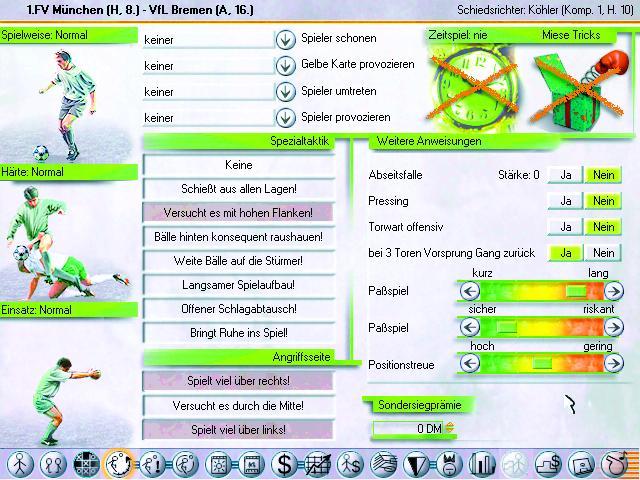
Task: Open the player with S symbol icon
Action: [350, 464]
